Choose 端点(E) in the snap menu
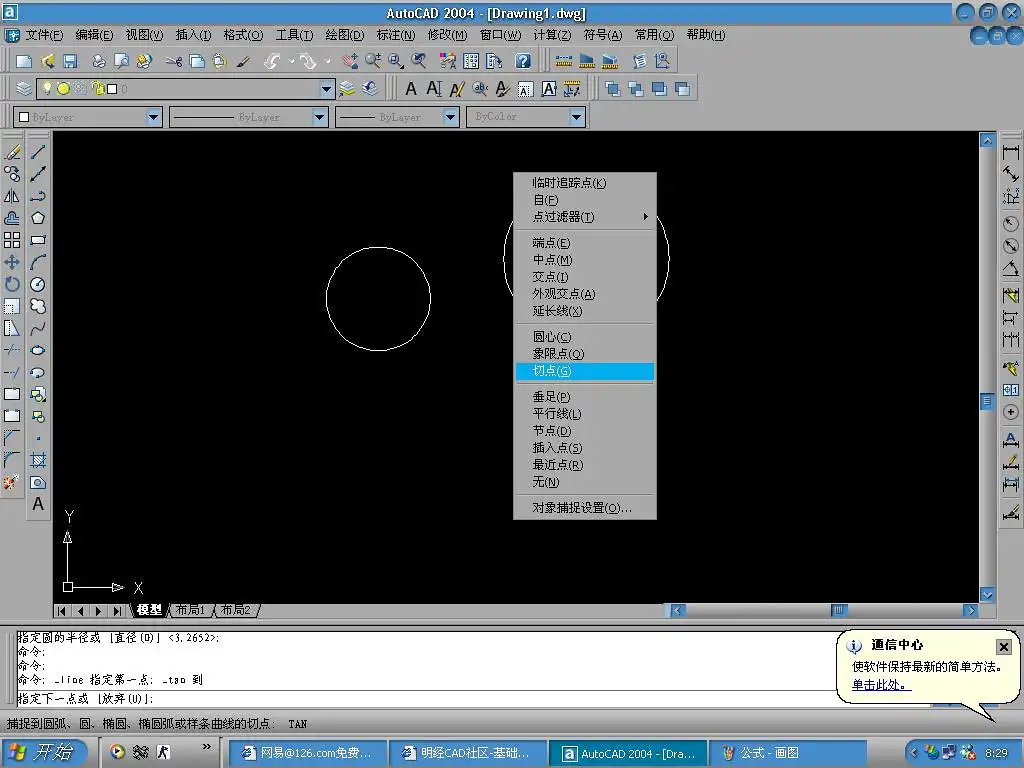Screen dimensions: 1024x768 [x=584, y=243]
